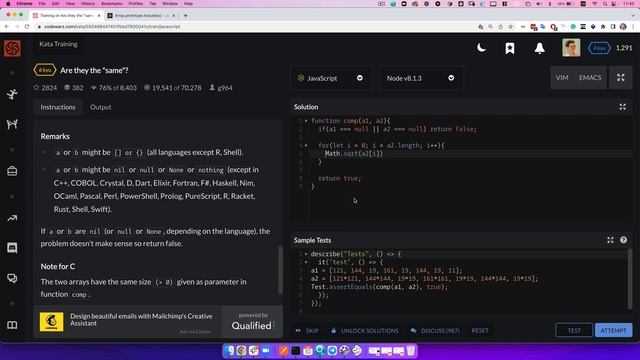Click the collections count 382
The image size is (640, 360).
74,88
